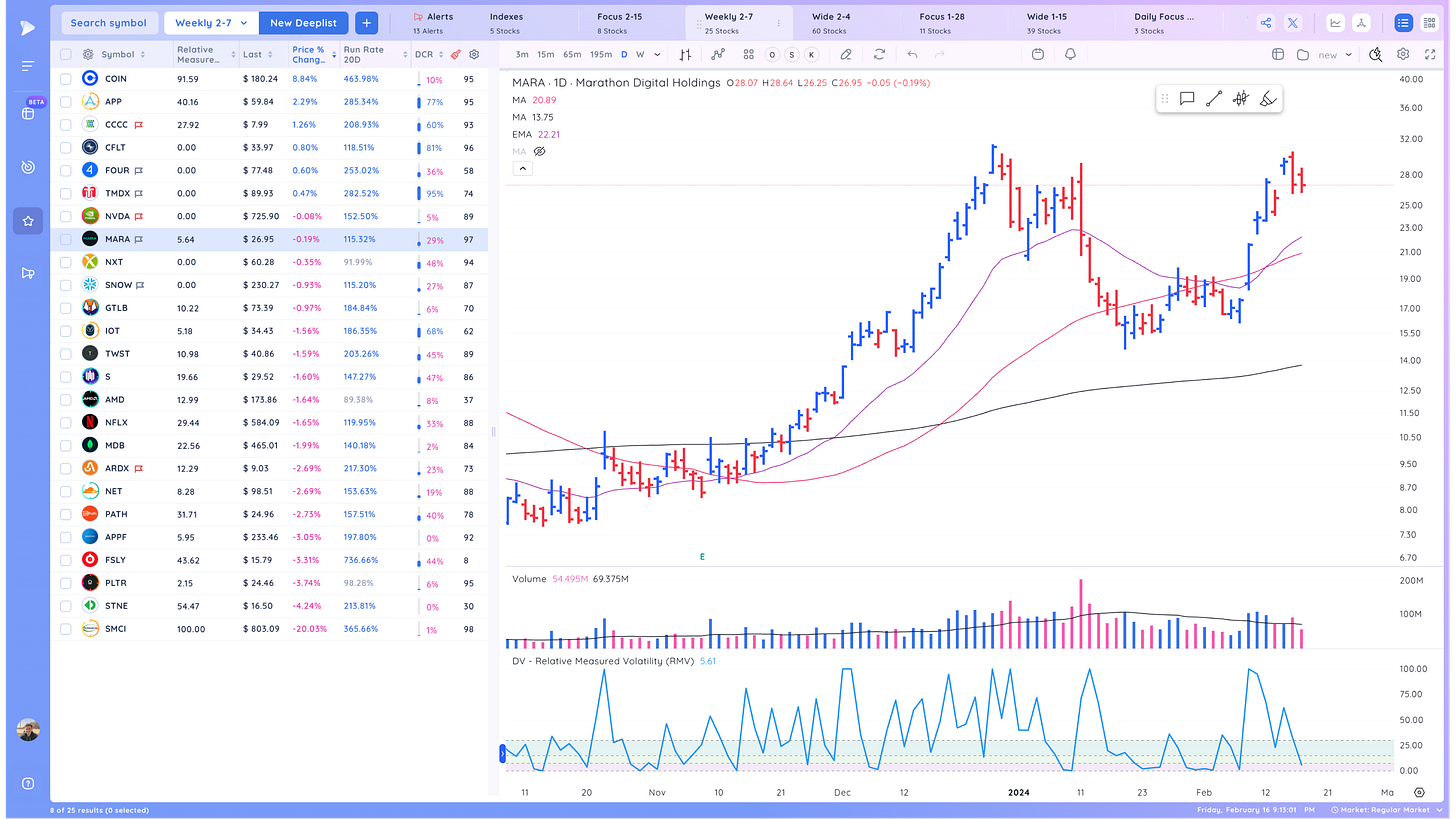Click the folder icon beside 'new'

click(x=1303, y=55)
